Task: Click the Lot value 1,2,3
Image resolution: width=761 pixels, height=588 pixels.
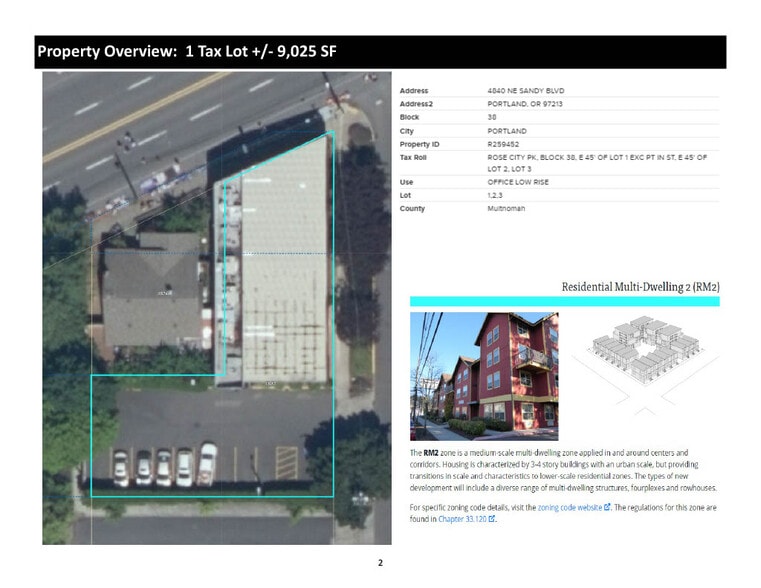Action: 496,196
